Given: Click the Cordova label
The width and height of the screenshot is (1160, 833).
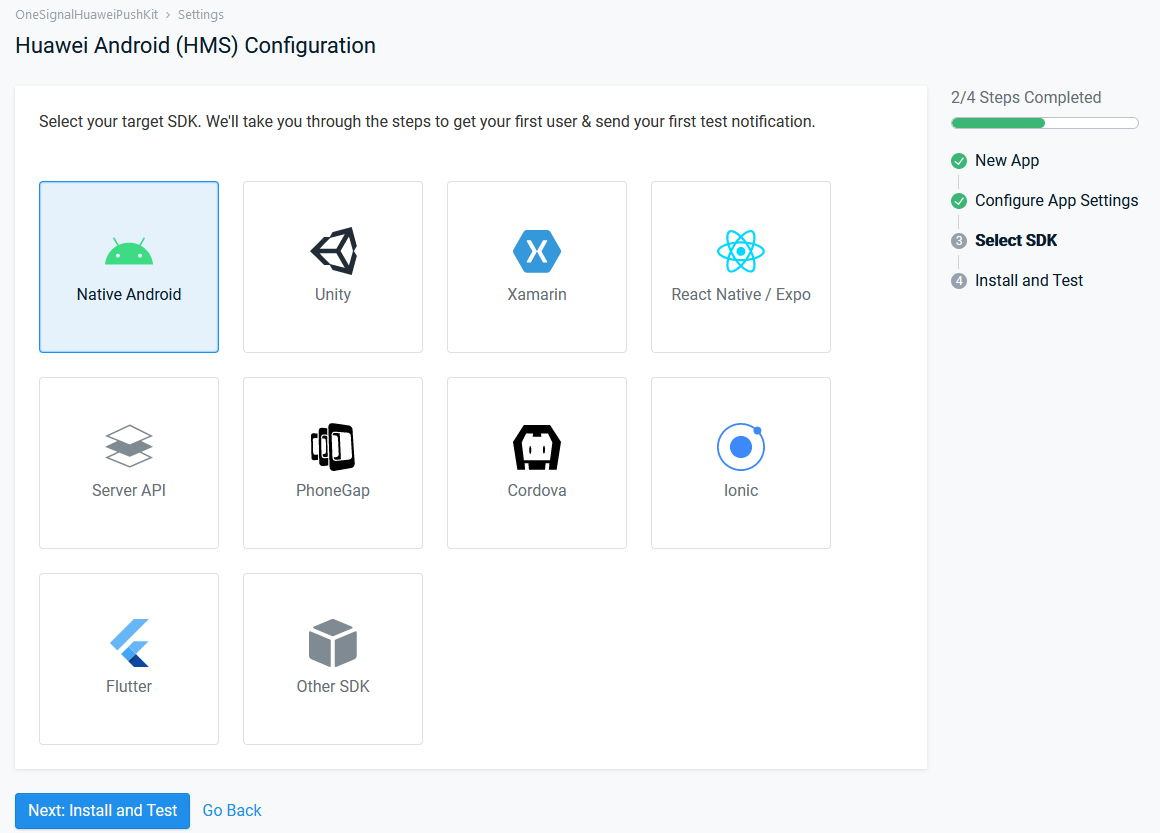Looking at the screenshot, I should point(537,490).
